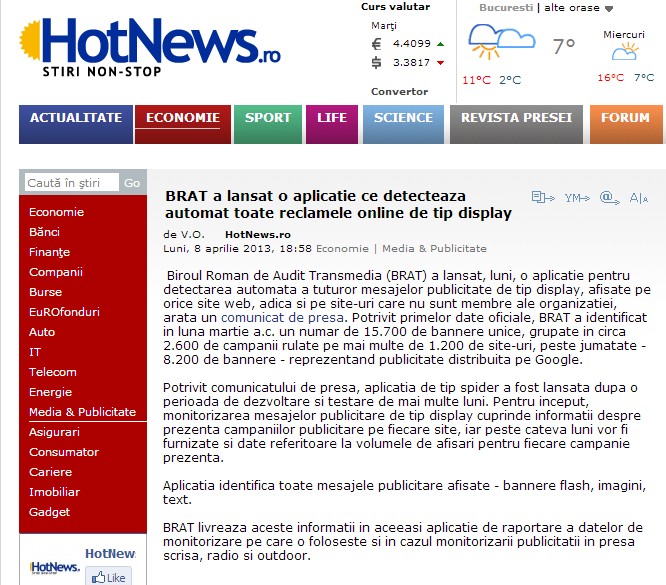Focus the 'Caută în știri' search field
This screenshot has height=585, width=666.
tap(72, 183)
